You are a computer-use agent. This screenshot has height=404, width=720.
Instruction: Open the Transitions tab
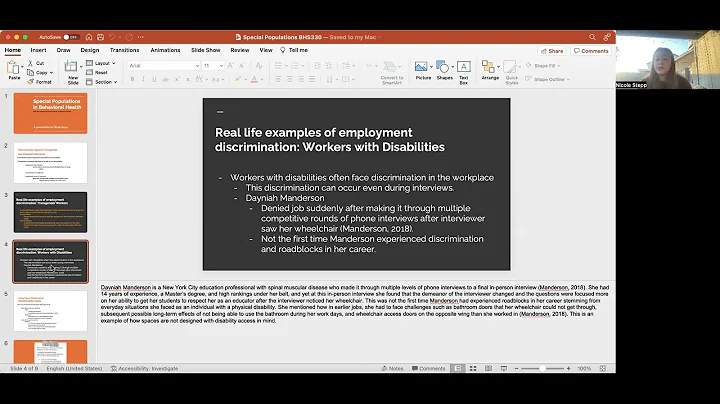(124, 50)
